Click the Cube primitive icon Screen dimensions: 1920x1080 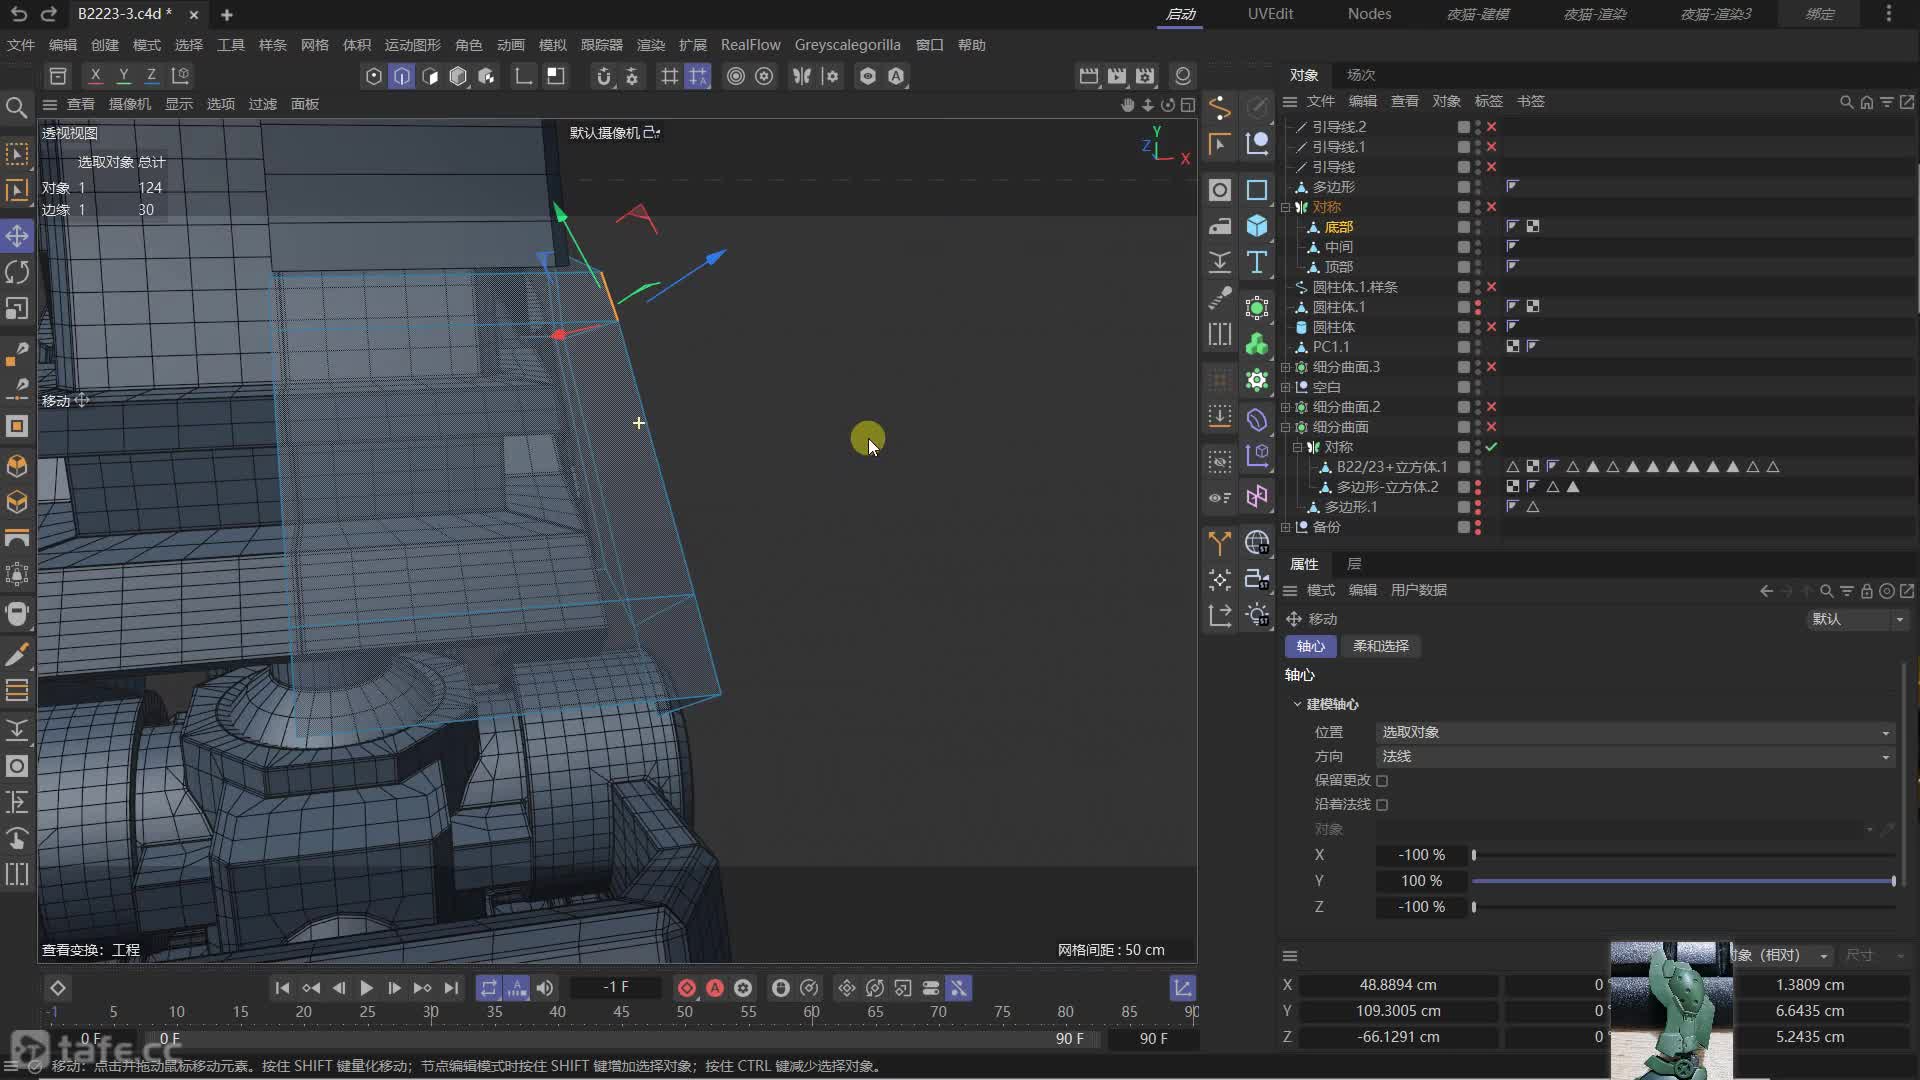[1257, 226]
